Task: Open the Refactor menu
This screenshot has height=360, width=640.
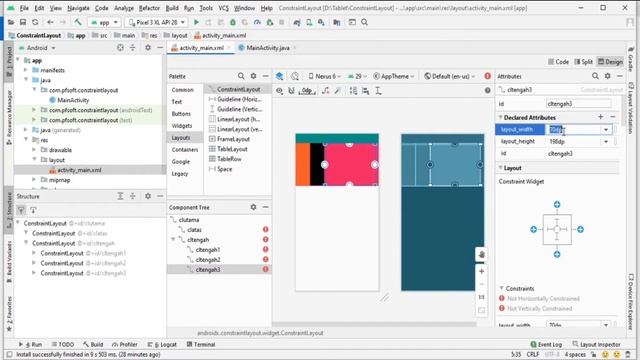Action: (x=149, y=8)
